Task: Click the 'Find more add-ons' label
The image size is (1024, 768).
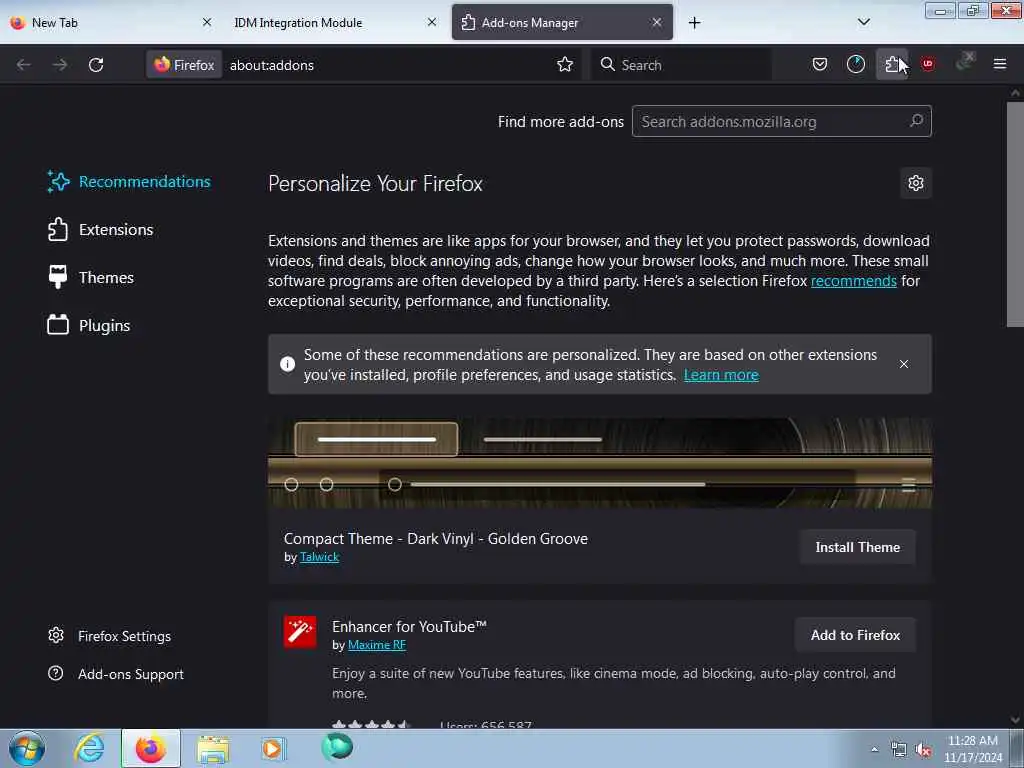Action: (x=561, y=121)
